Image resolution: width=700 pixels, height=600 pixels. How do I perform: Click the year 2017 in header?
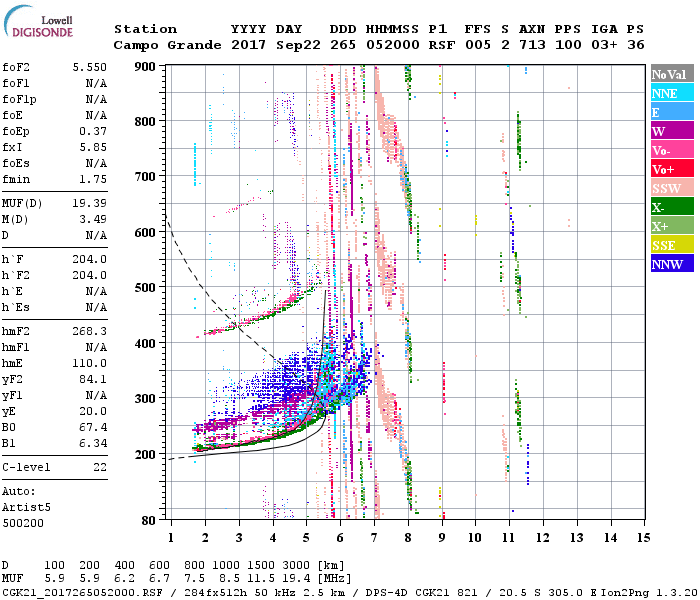click(x=249, y=45)
